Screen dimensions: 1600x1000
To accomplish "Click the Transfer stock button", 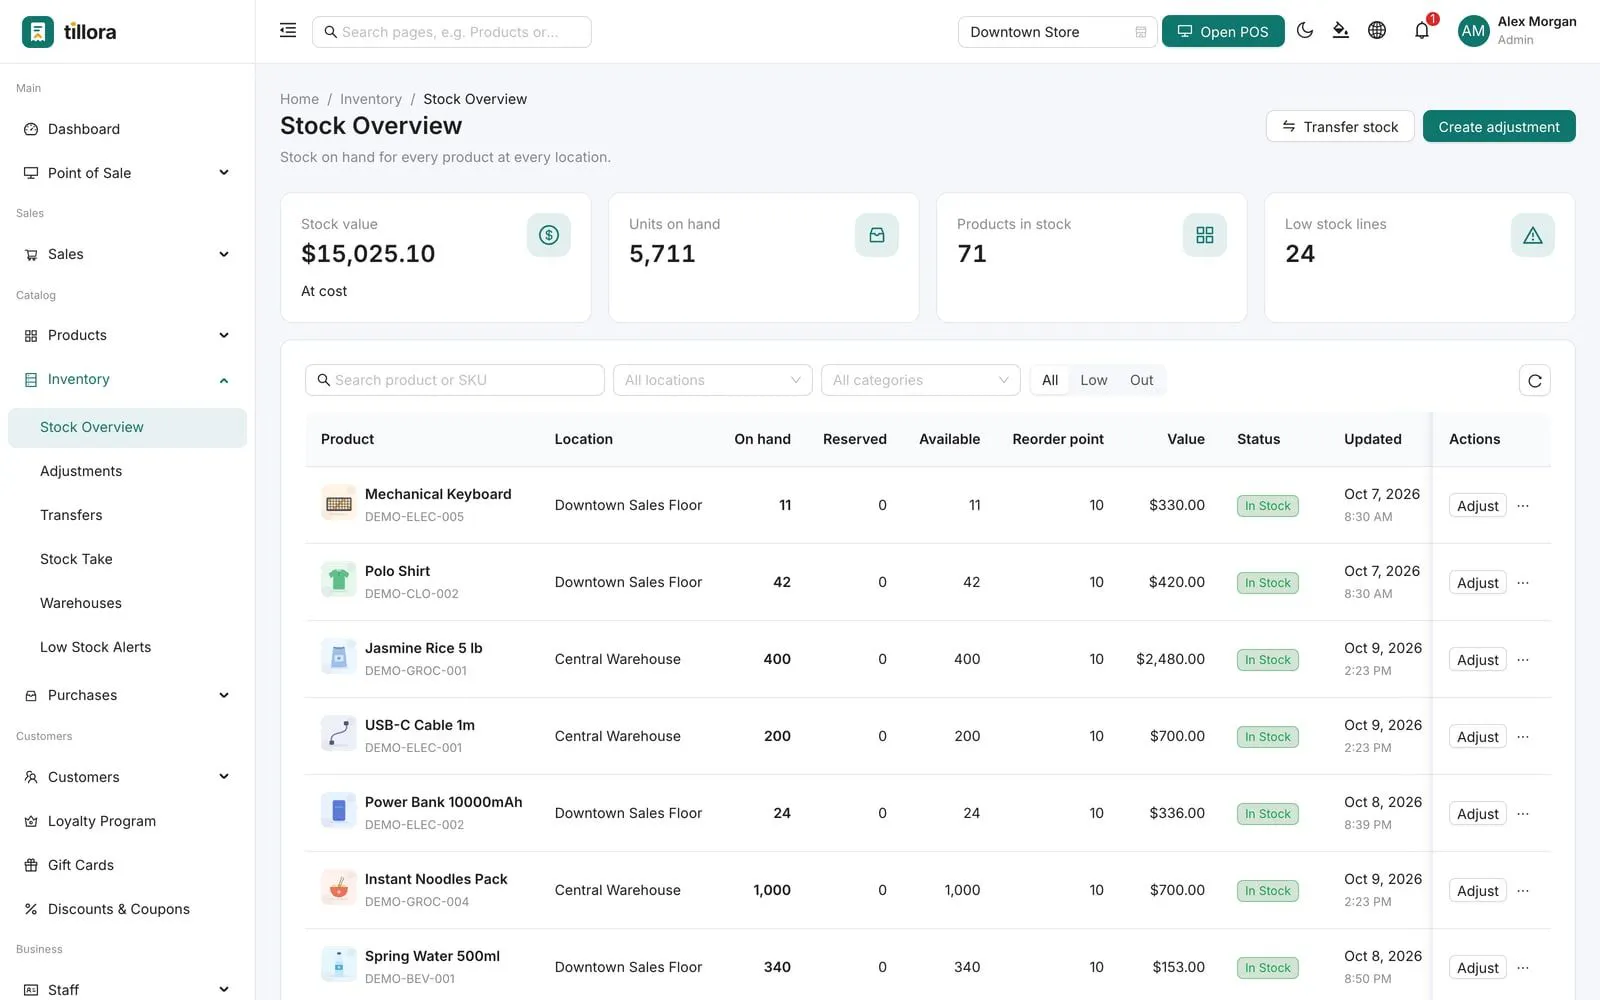I will (x=1340, y=127).
